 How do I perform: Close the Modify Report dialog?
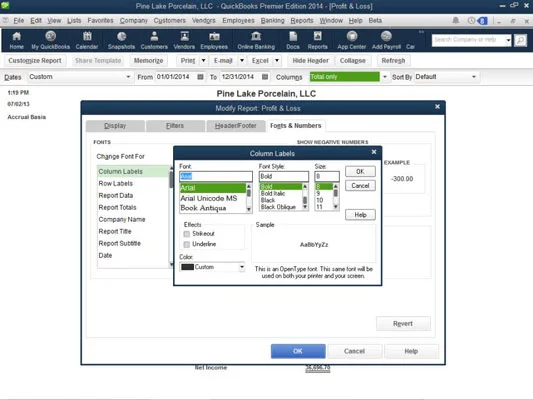coord(437,107)
